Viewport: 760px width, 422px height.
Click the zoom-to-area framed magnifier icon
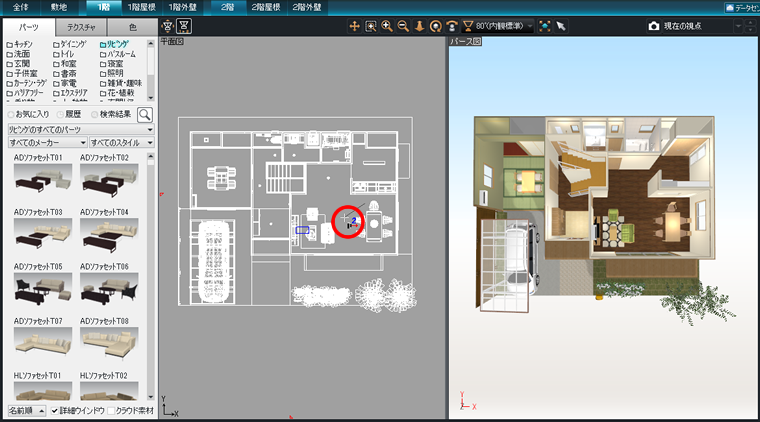(x=370, y=25)
